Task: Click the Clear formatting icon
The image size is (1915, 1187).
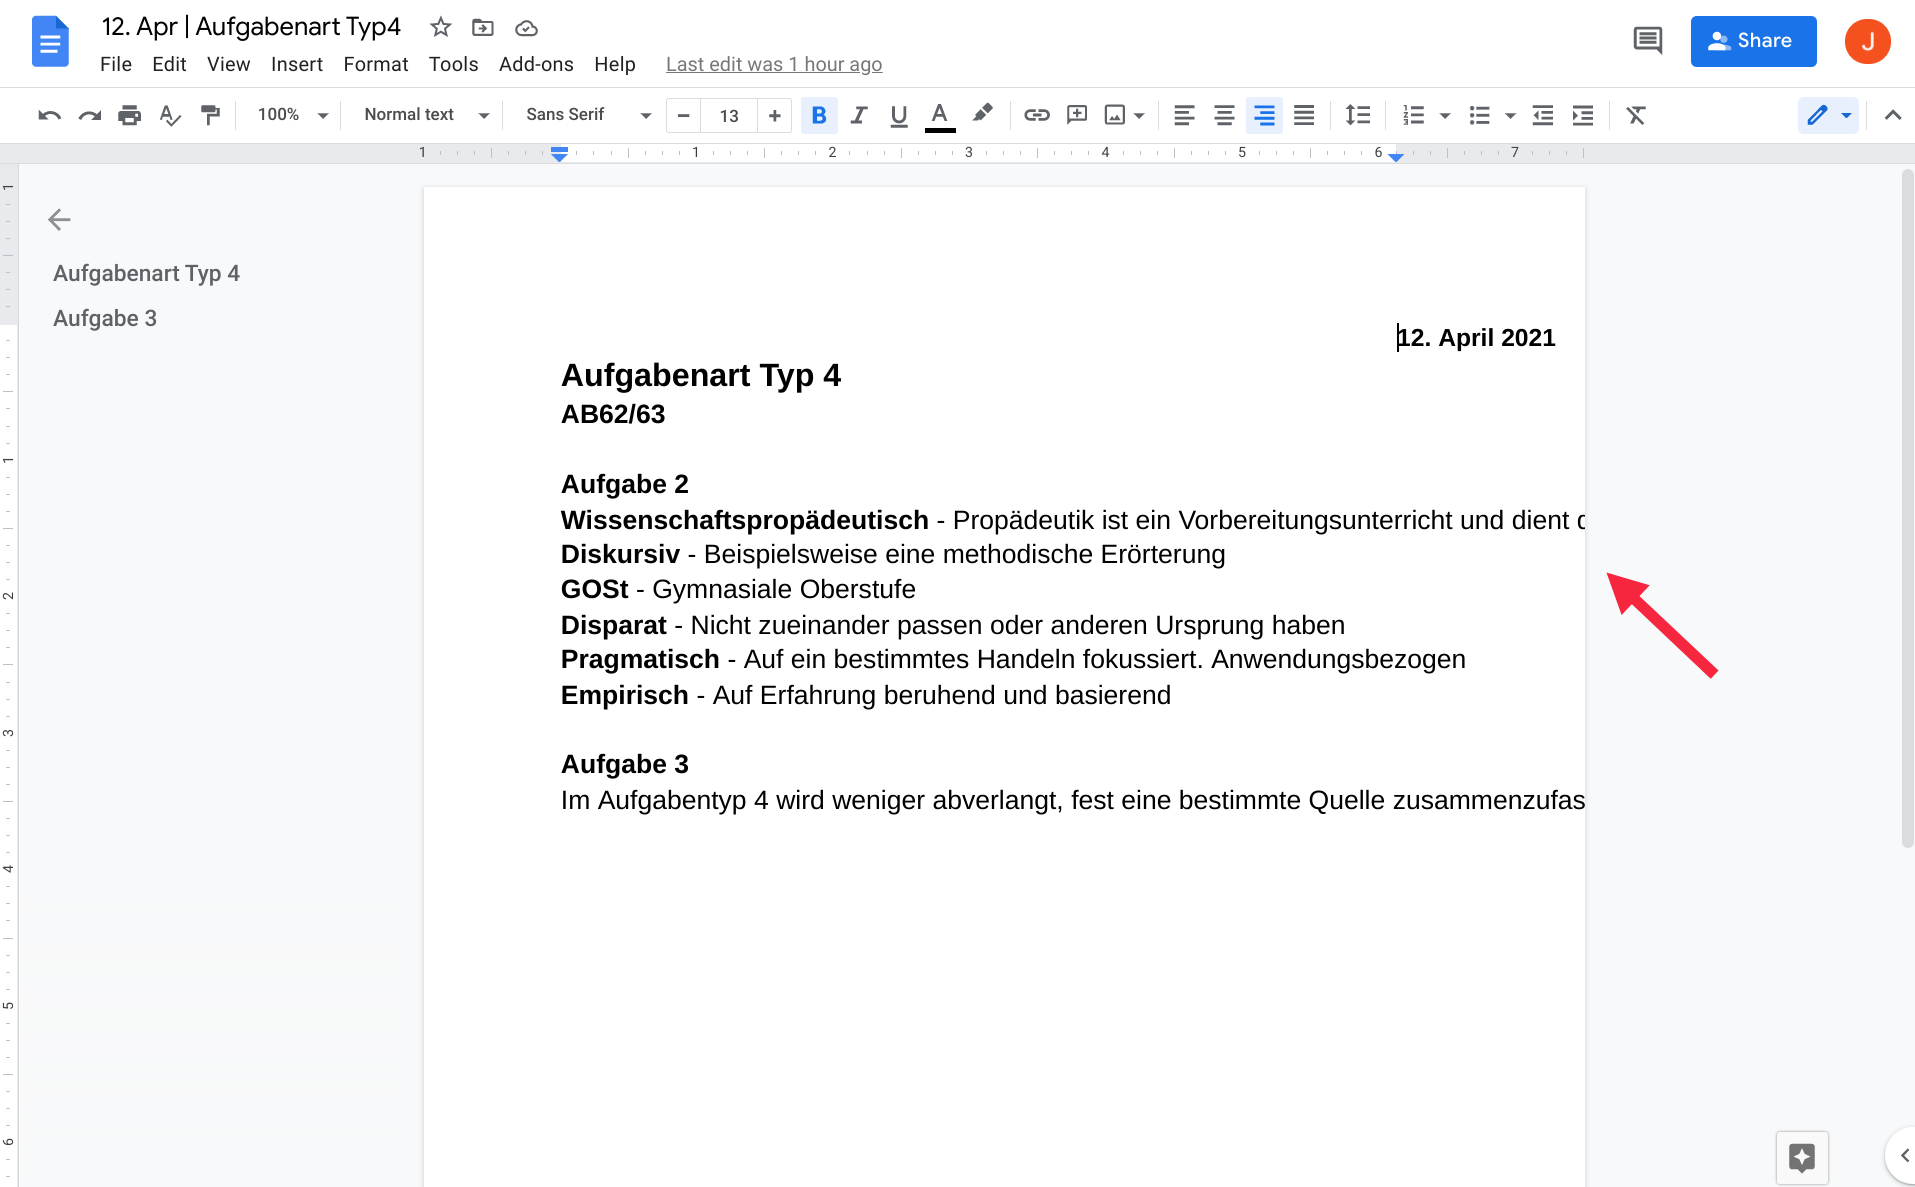Action: pyautogui.click(x=1635, y=115)
